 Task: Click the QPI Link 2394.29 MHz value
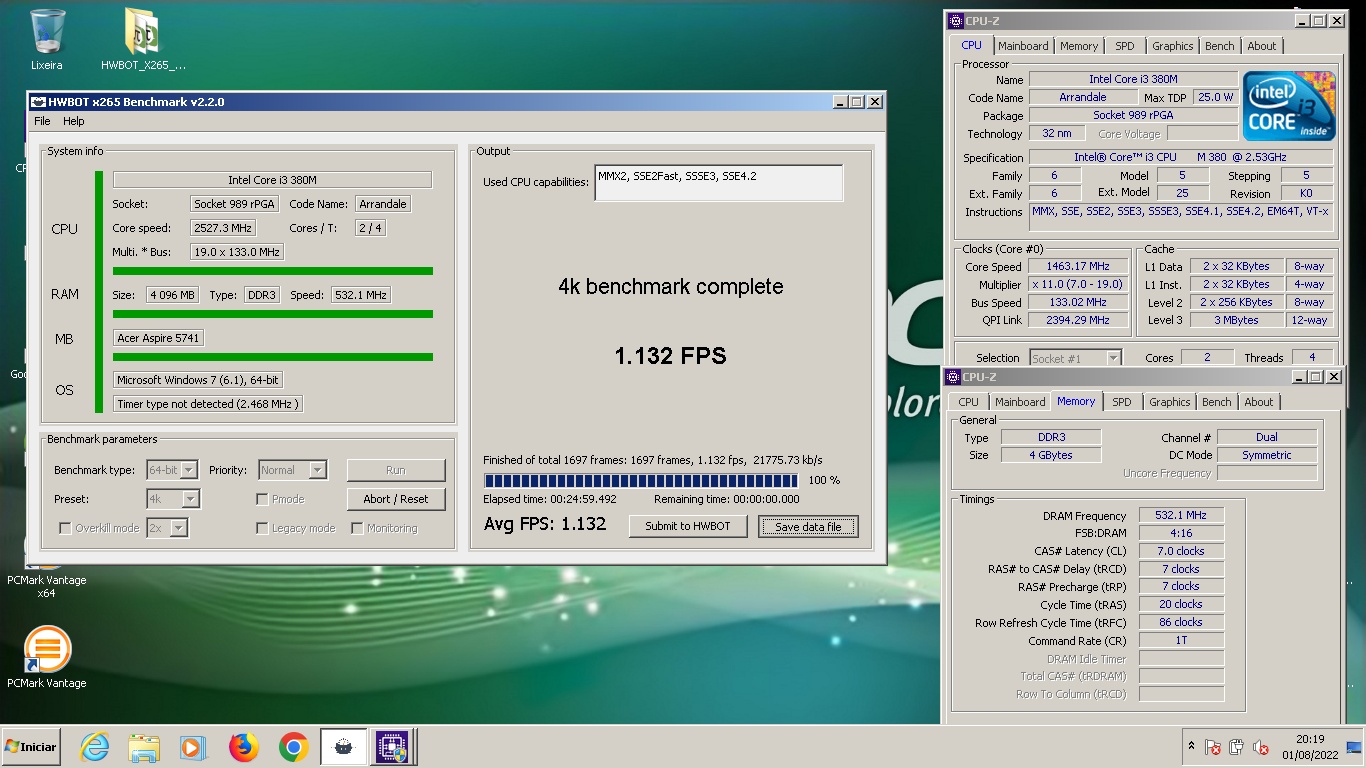[1079, 320]
